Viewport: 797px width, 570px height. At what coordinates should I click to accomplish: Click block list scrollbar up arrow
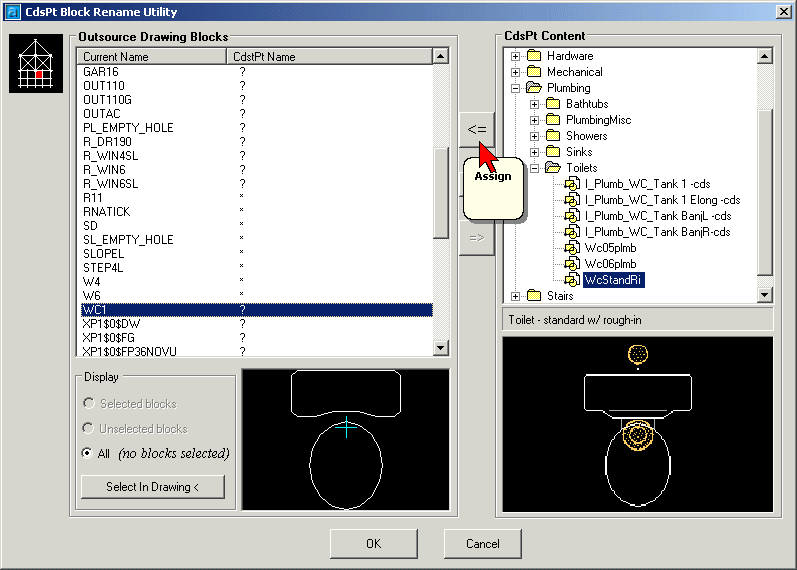coord(441,56)
